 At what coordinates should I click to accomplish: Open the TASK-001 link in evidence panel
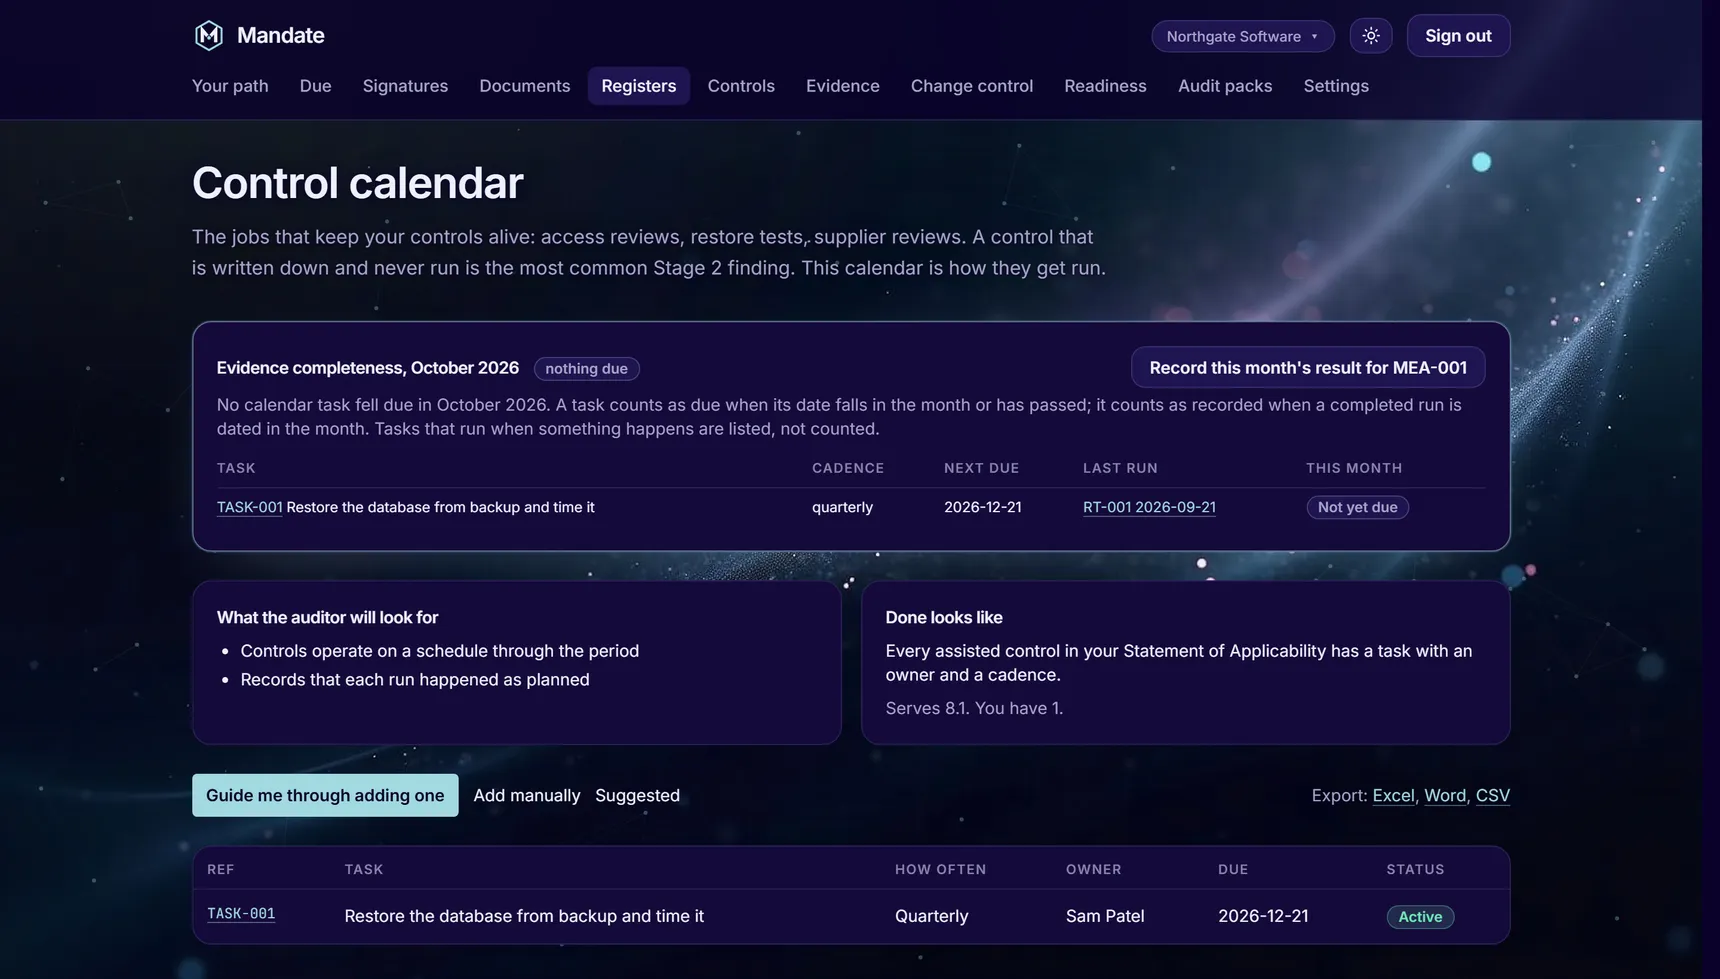250,507
